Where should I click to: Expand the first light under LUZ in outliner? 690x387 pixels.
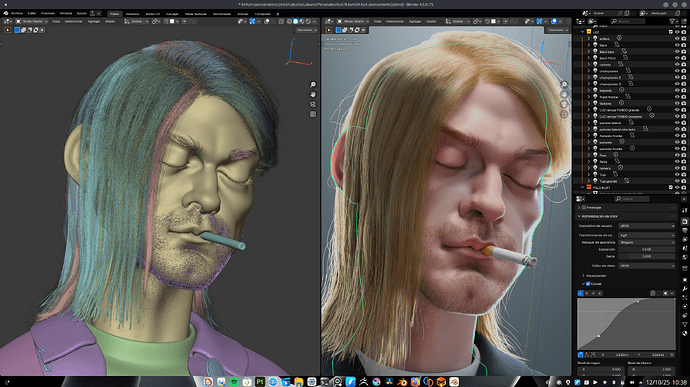click(x=589, y=38)
